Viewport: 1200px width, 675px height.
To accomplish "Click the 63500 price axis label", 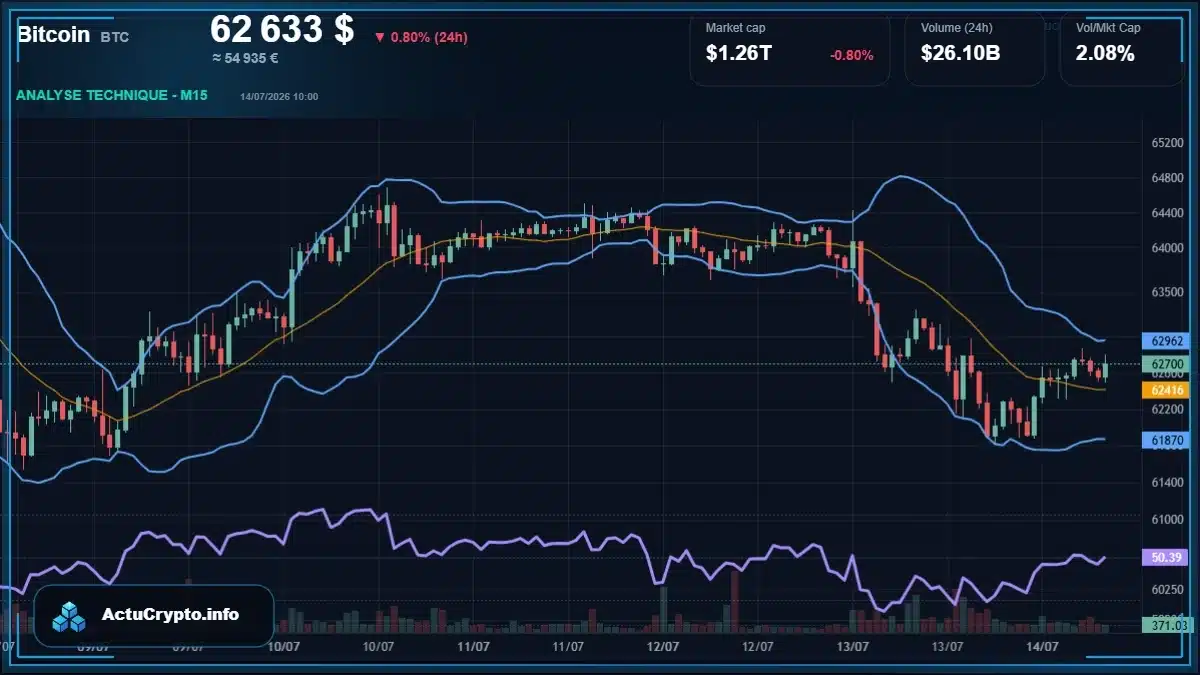I will (1167, 292).
